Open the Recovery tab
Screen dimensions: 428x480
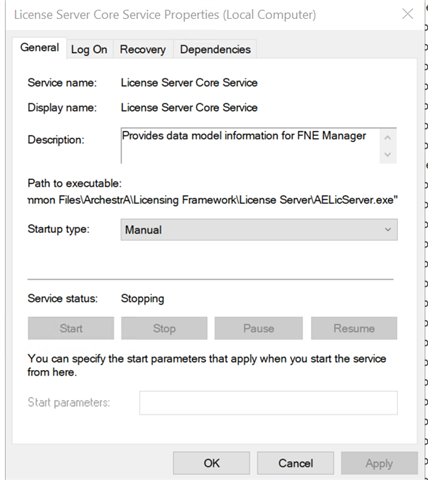(143, 49)
